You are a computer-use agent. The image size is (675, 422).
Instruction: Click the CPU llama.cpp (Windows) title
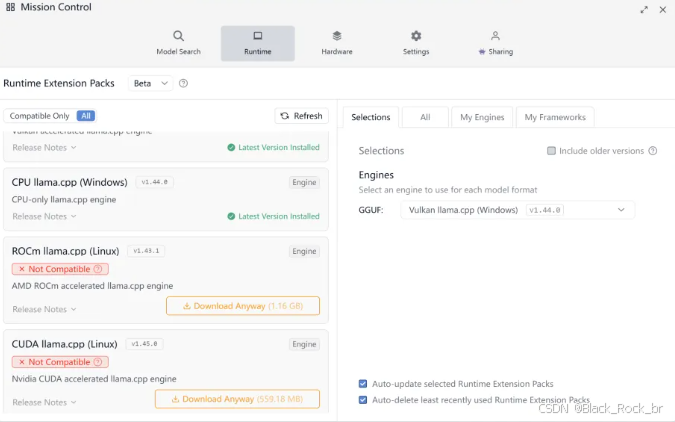point(69,182)
